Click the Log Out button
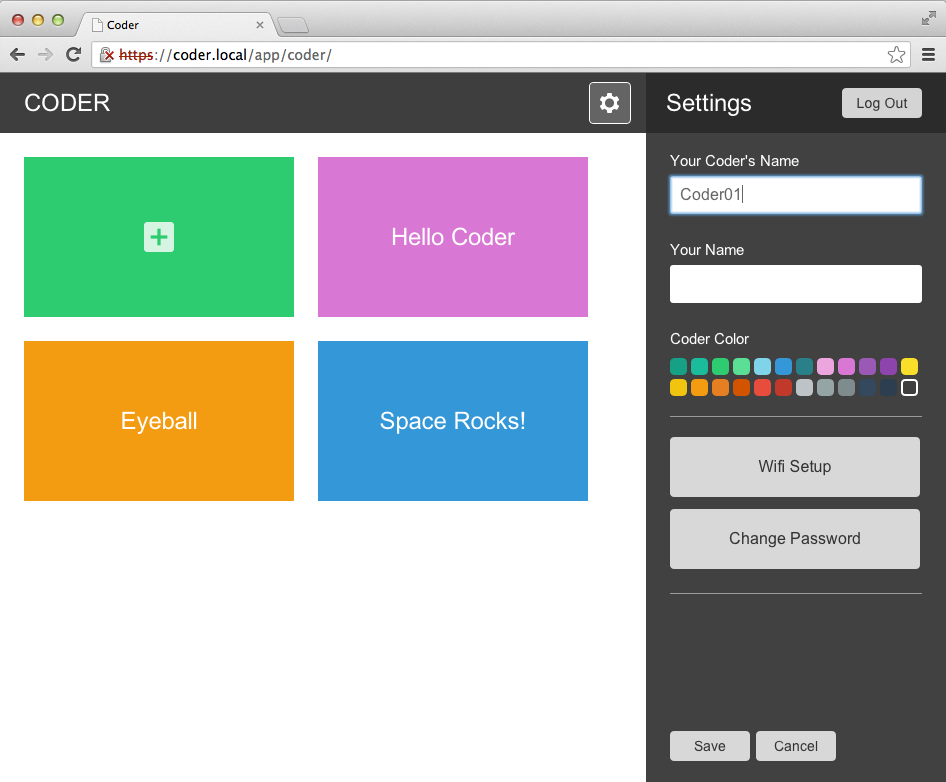Screen dimensions: 946x782 click(x=881, y=103)
